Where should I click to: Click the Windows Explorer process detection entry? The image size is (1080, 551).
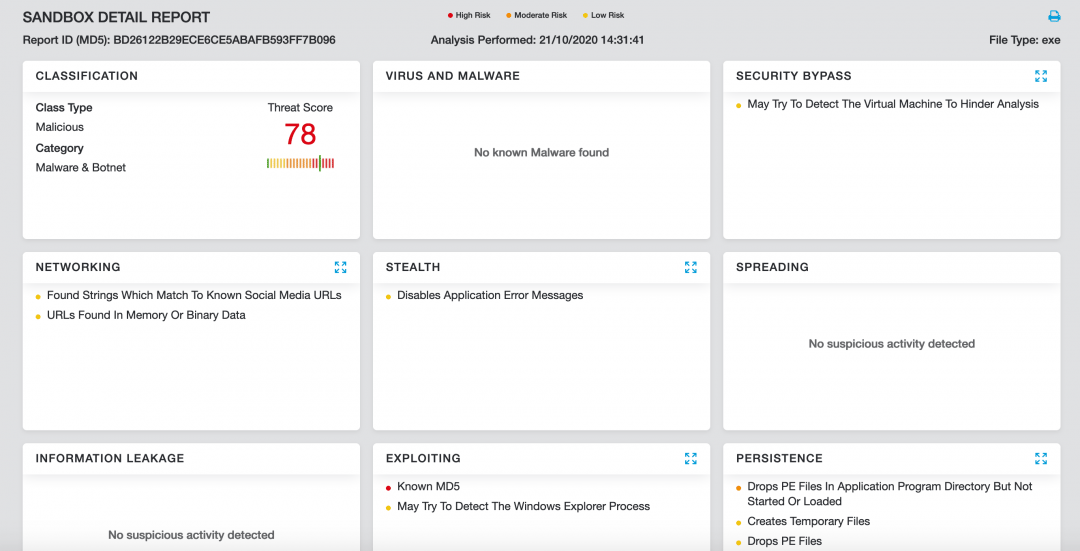(x=523, y=507)
